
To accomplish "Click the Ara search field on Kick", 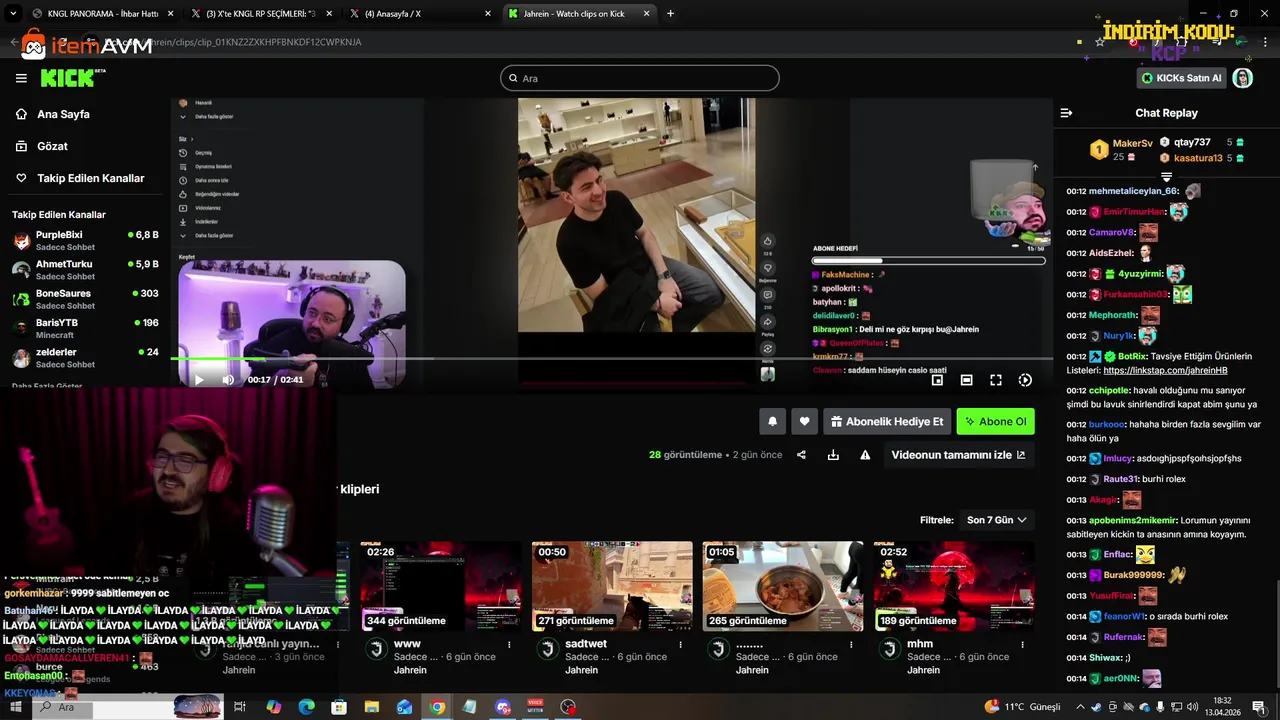I will point(640,78).
